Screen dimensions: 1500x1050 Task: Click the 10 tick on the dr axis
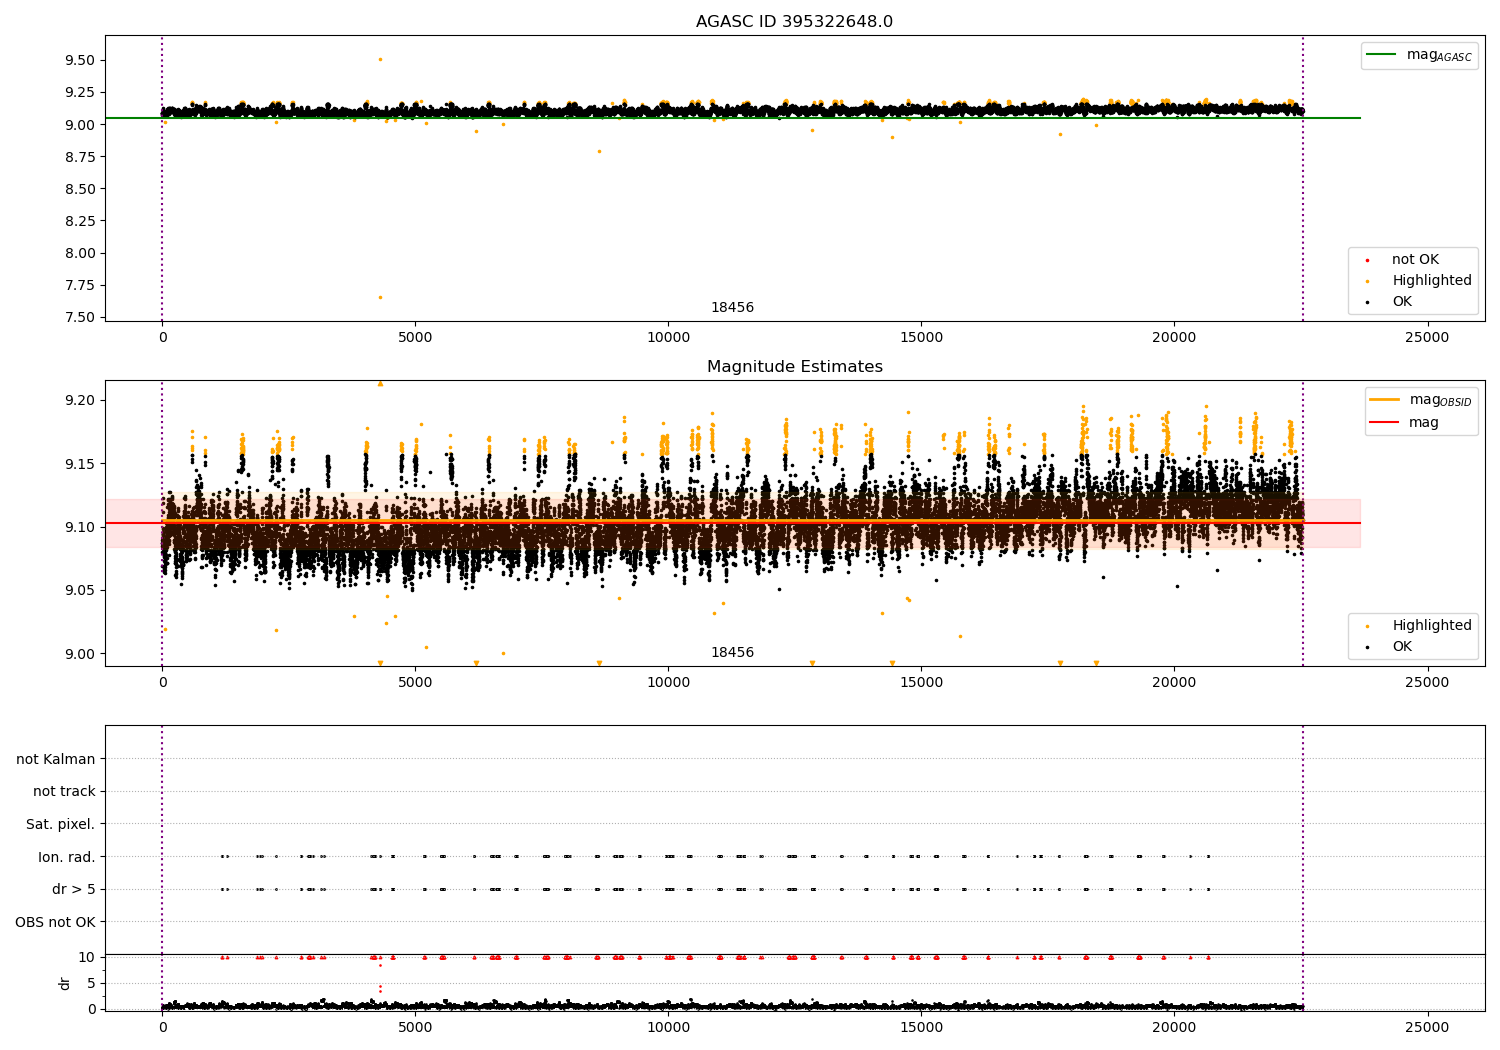87,957
